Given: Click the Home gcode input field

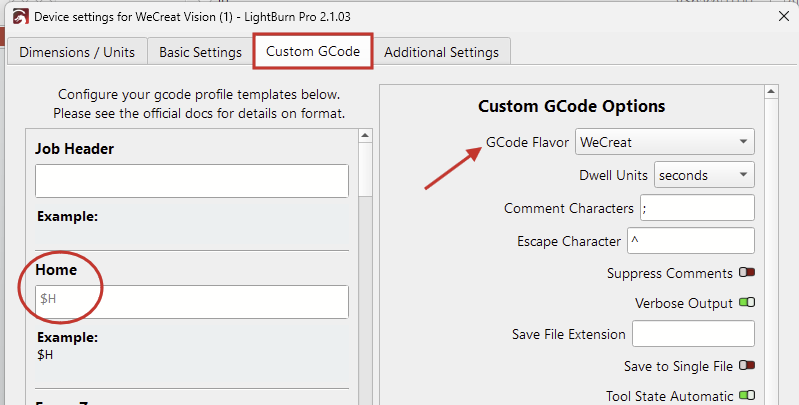Looking at the screenshot, I should (x=192, y=302).
